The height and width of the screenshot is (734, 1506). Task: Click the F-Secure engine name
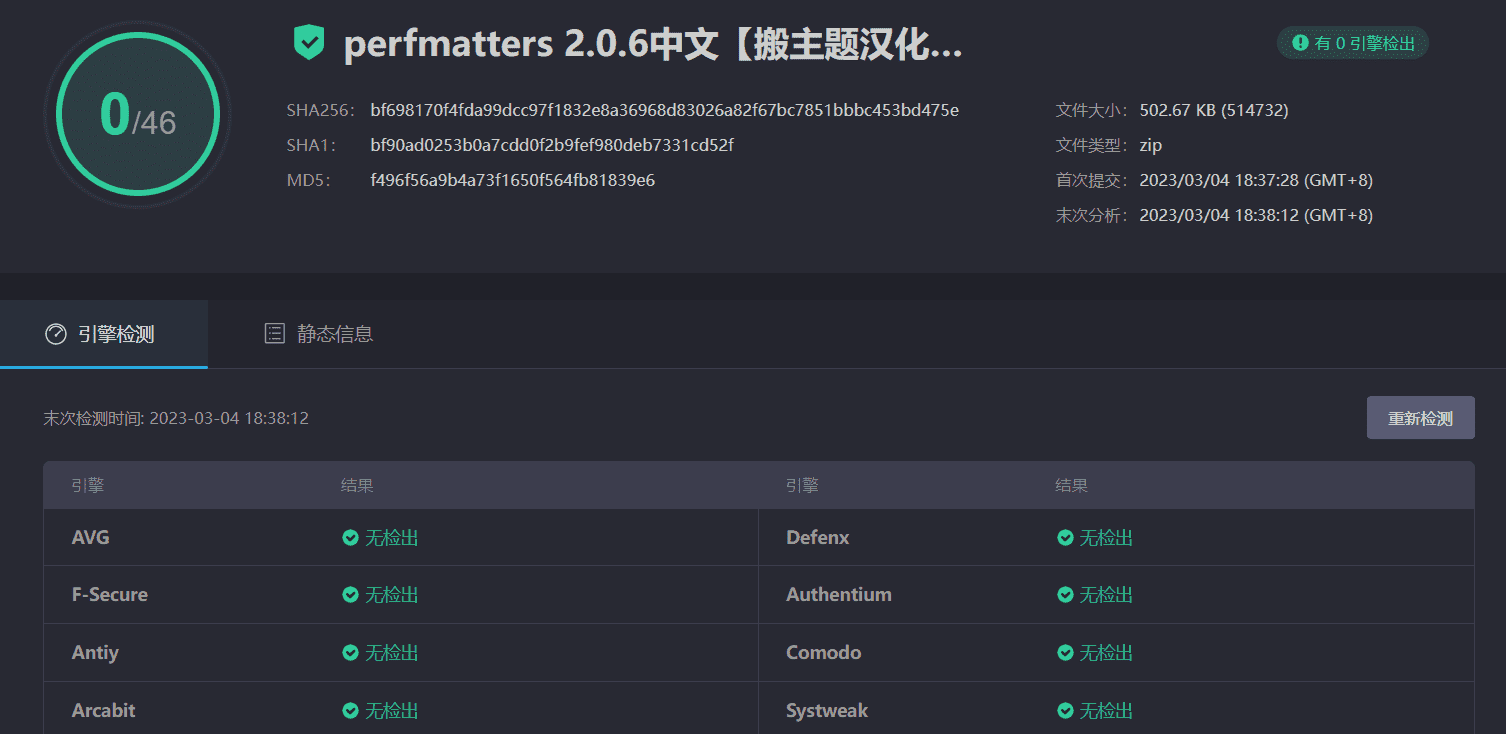110,595
